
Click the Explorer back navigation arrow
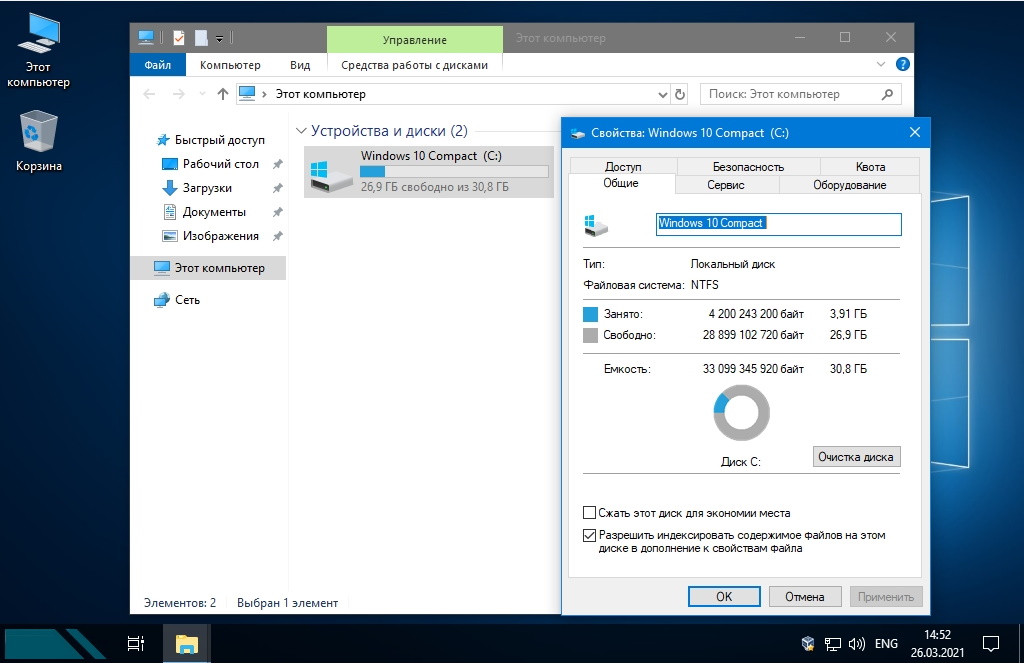(149, 94)
